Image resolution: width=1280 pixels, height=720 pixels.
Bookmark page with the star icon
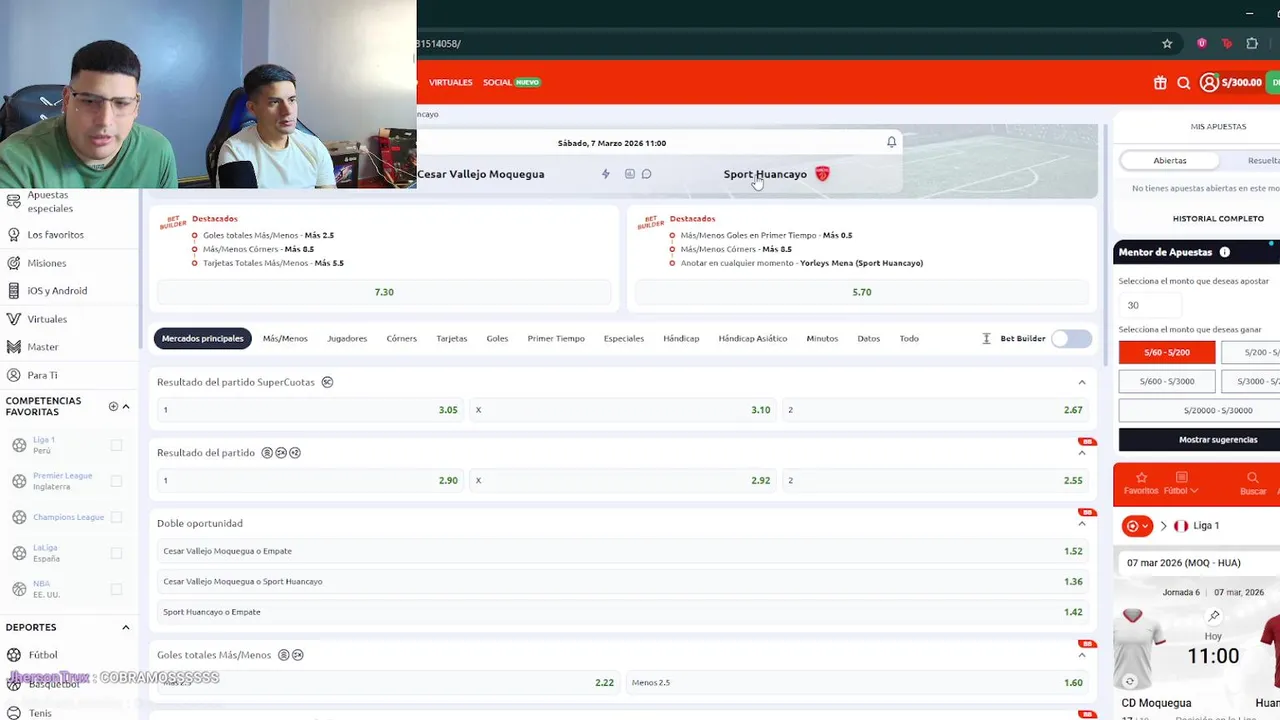(x=1167, y=43)
